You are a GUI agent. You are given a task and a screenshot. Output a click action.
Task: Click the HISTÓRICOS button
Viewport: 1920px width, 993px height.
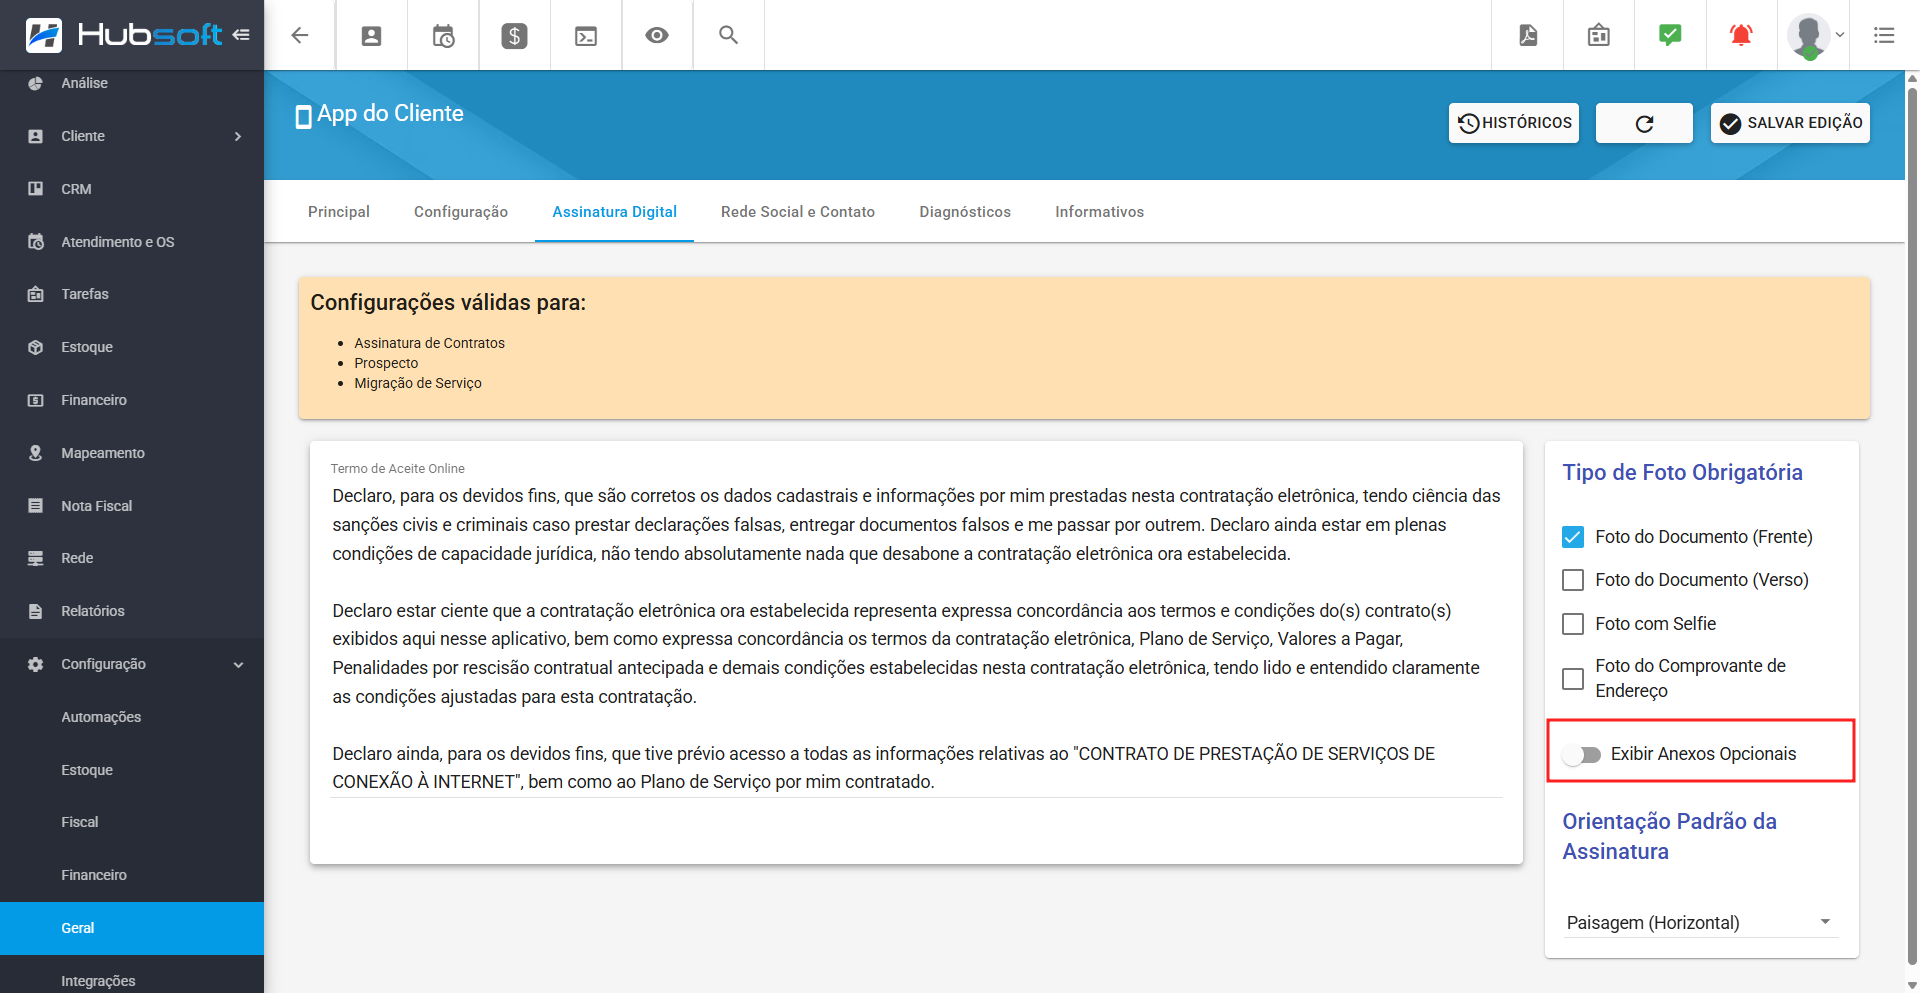click(1514, 123)
